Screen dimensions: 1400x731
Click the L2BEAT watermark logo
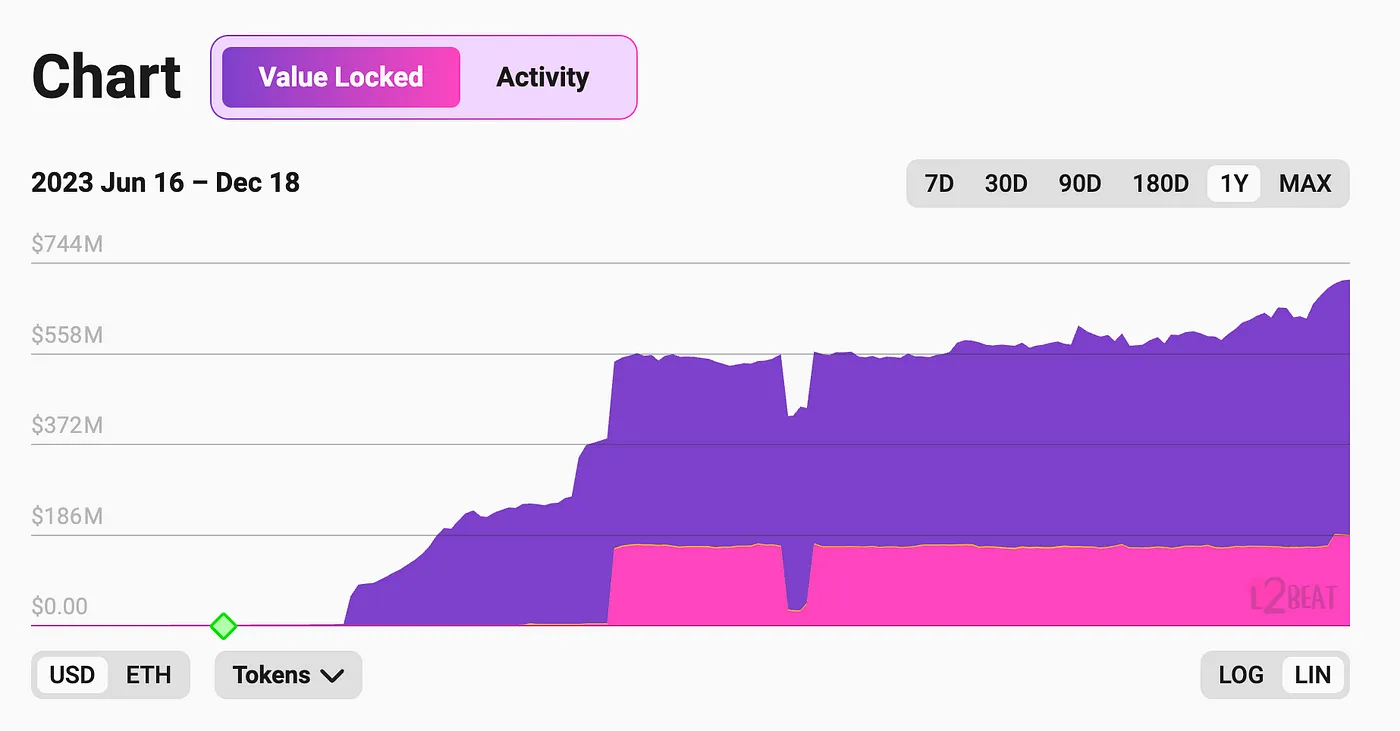[1293, 598]
